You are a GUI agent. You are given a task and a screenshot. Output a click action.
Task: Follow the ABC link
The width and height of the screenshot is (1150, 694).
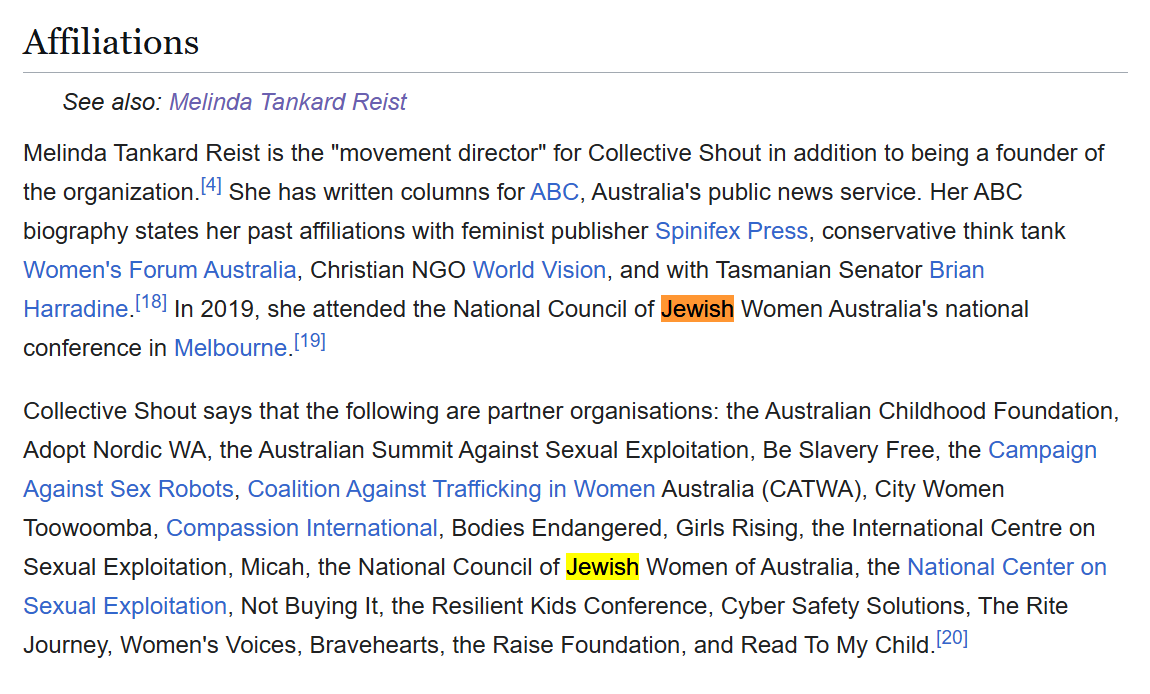pos(554,191)
